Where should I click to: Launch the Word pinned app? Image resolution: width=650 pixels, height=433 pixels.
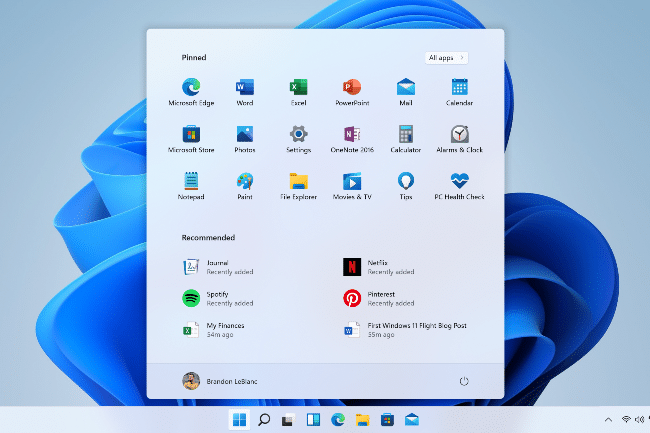[x=245, y=87]
